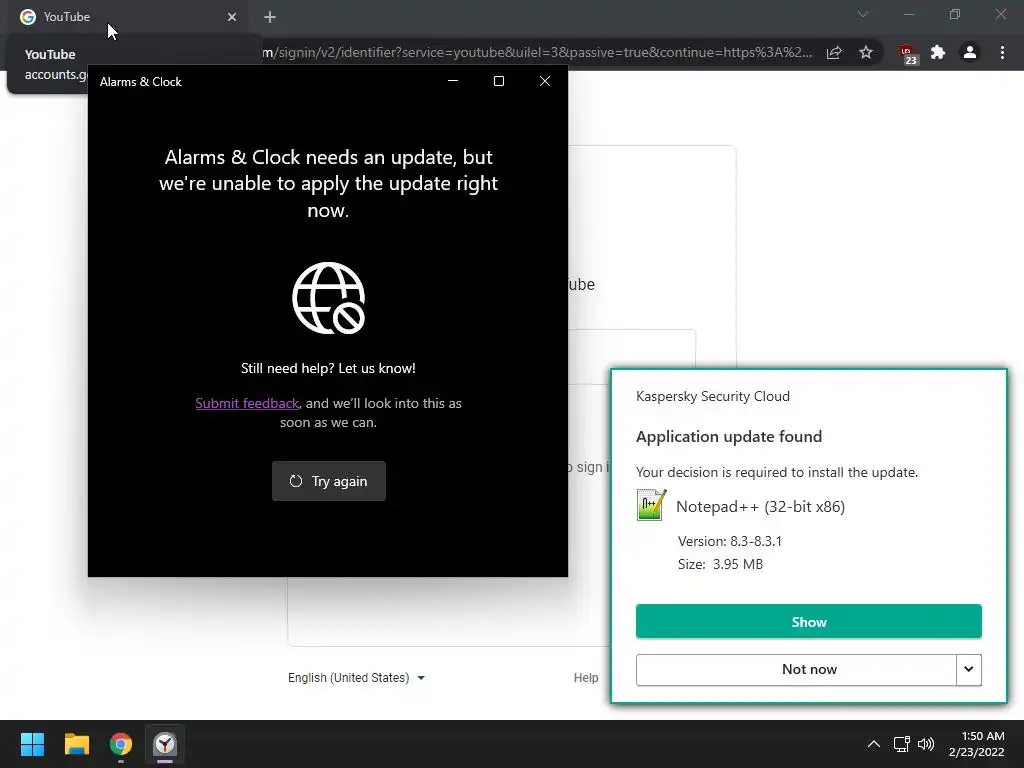The image size is (1024, 768).
Task: Click the Chrome address bar URL
Action: pyautogui.click(x=537, y=52)
